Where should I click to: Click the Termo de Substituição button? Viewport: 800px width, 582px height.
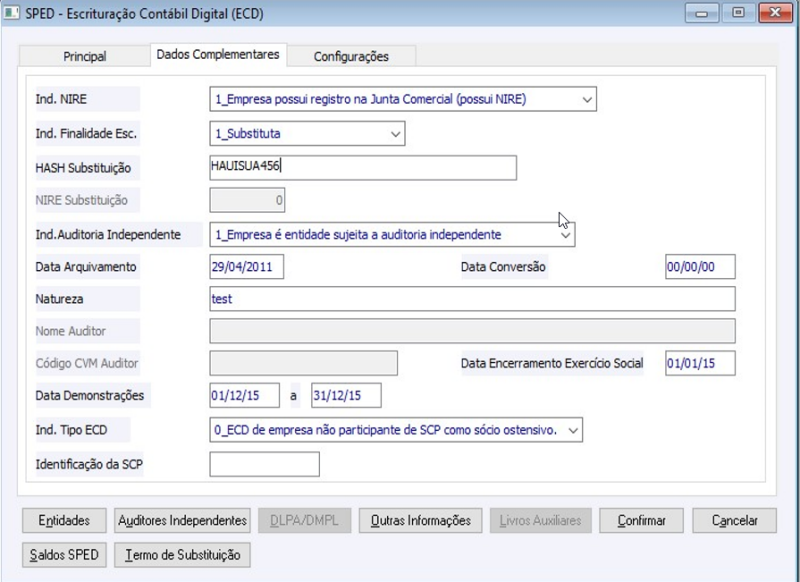click(181, 554)
